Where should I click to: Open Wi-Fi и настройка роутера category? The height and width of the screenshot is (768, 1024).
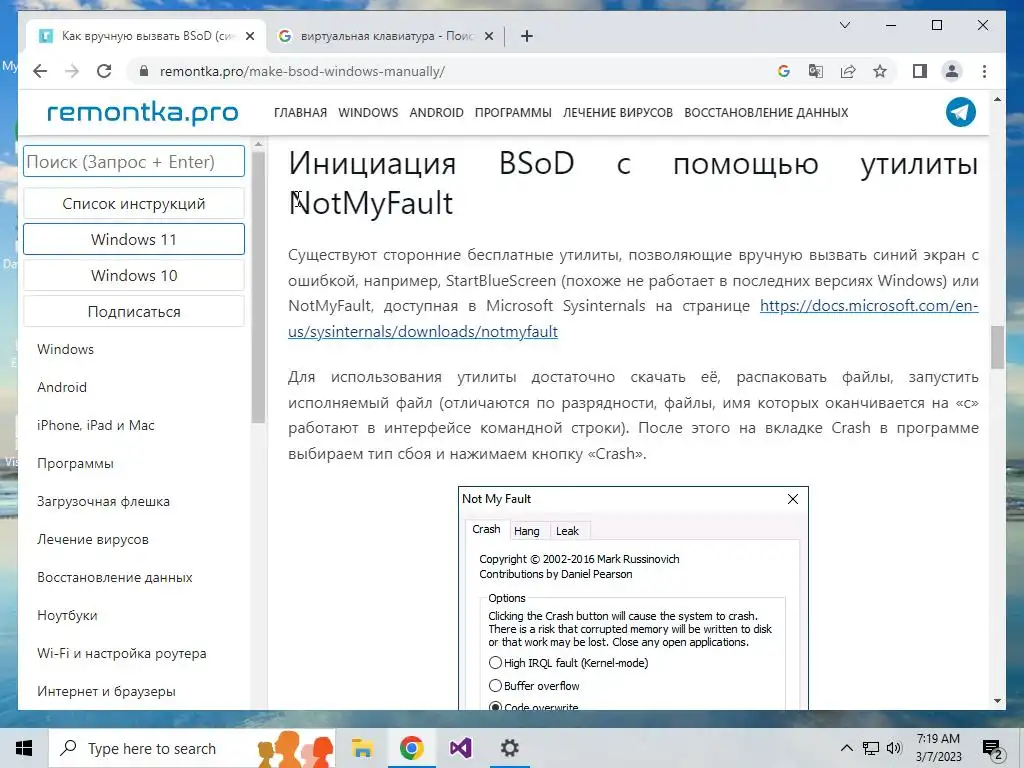tap(121, 653)
